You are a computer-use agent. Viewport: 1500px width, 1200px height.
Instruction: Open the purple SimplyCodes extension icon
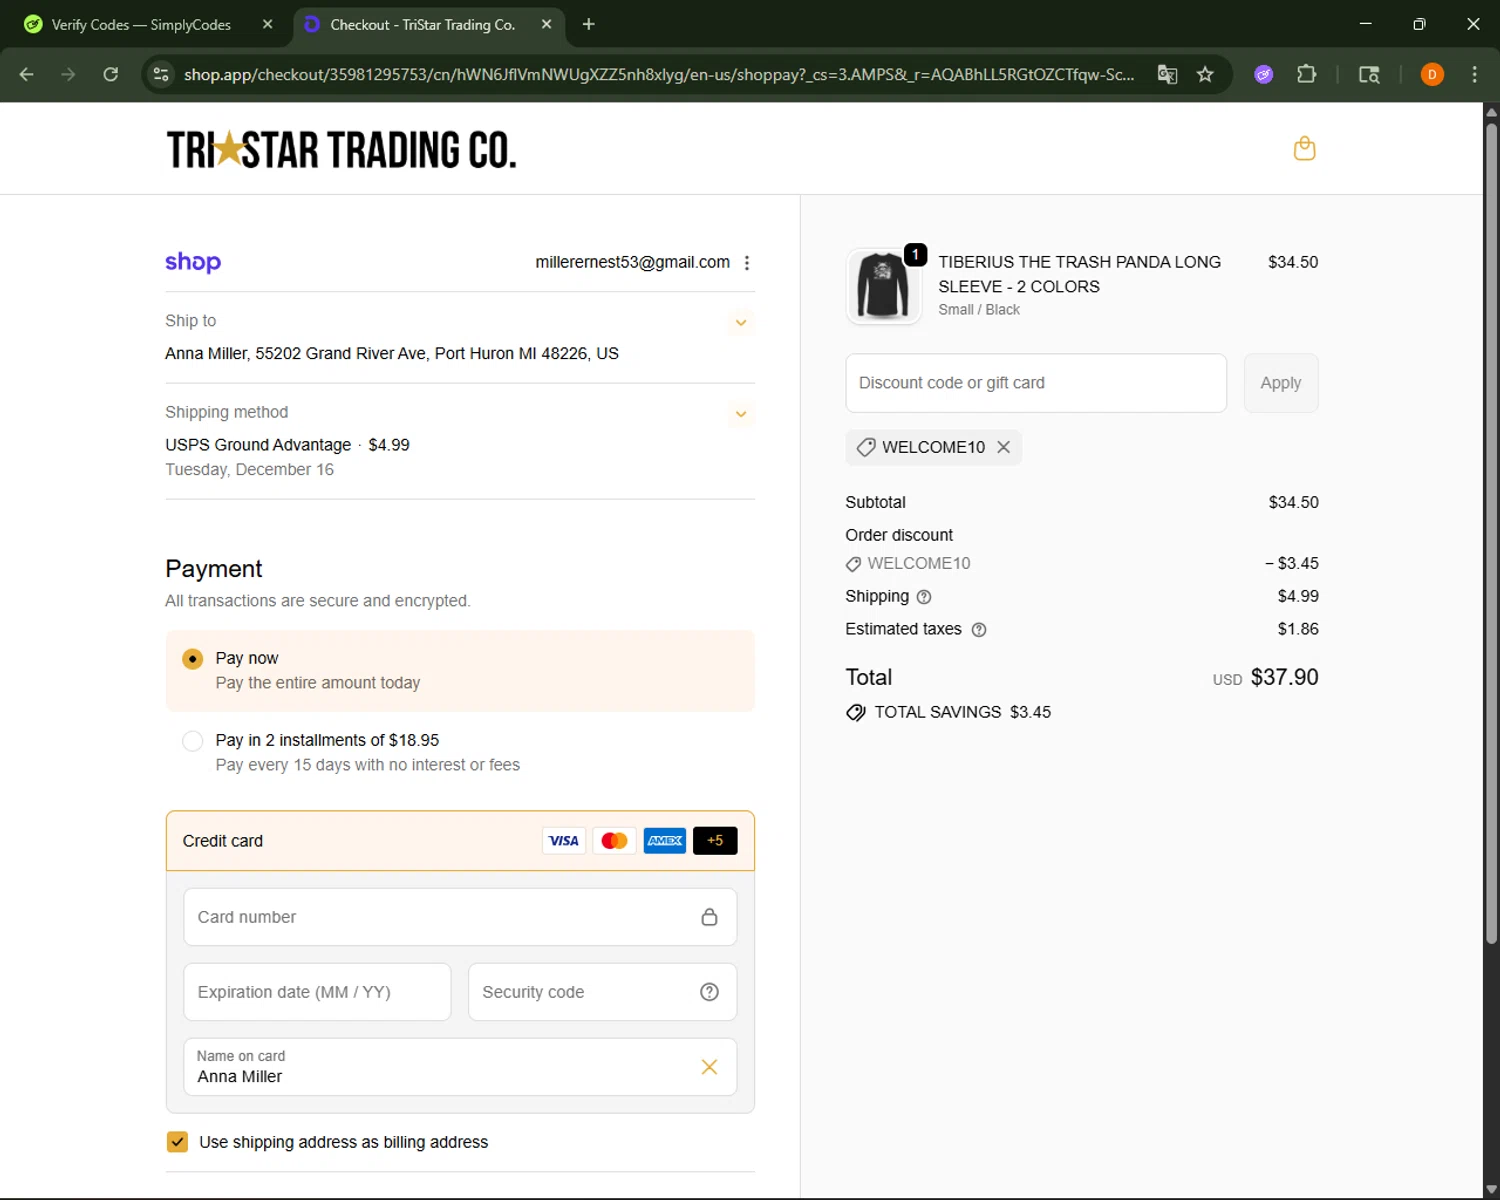point(1264,74)
